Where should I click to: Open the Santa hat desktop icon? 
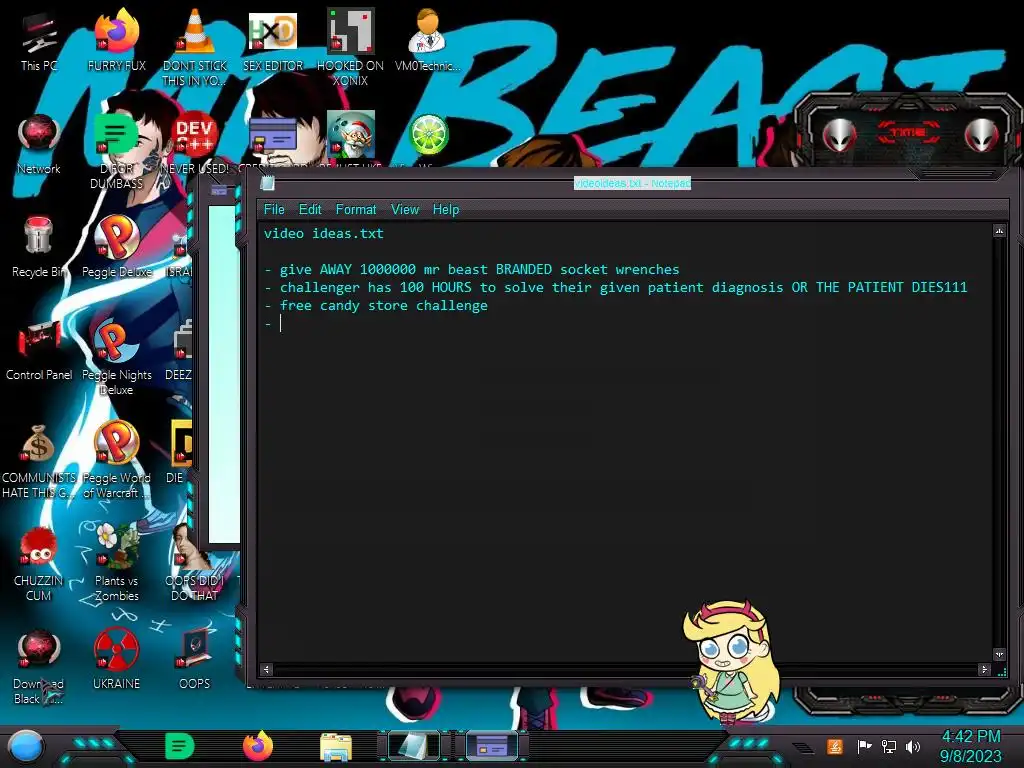[x=351, y=135]
